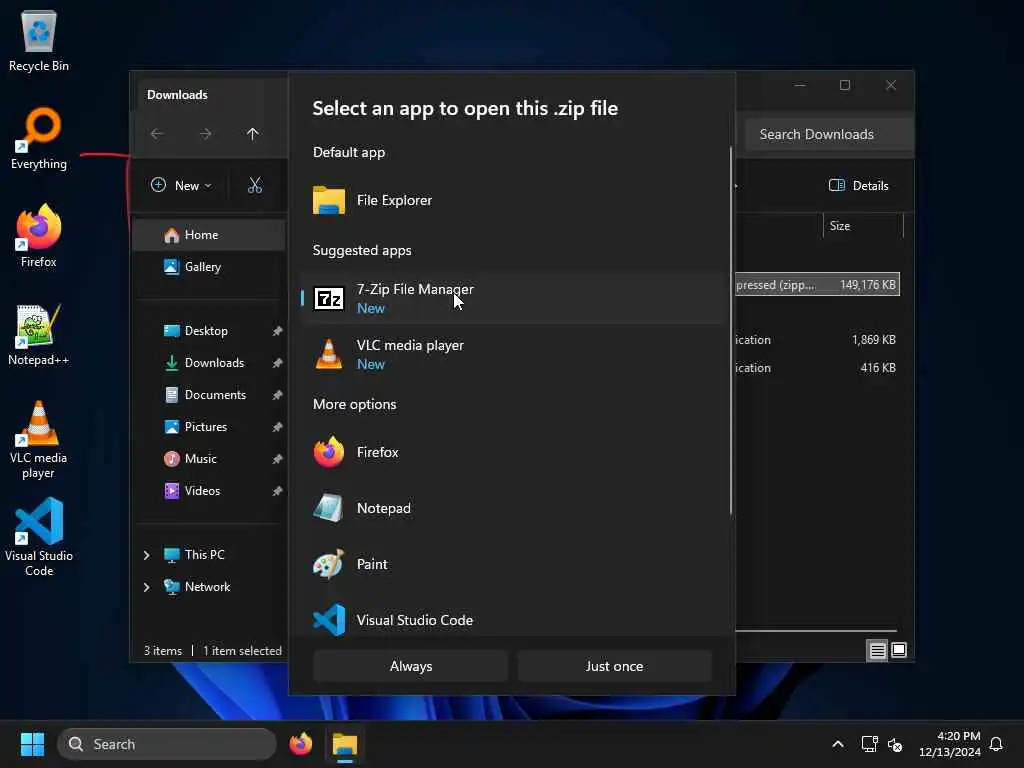
Task: Unpin Videos via its pin icon
Action: [x=278, y=491]
